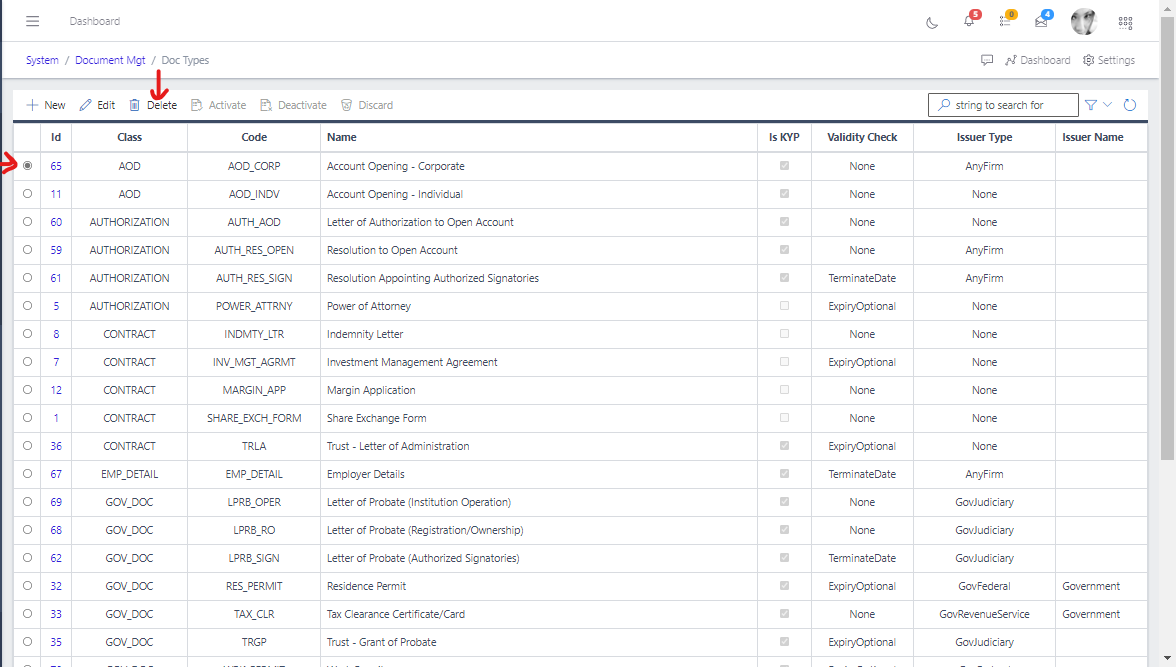Select the radio button for POWER_ATTRNY row
Image resolution: width=1176 pixels, height=667 pixels.
(x=28, y=306)
